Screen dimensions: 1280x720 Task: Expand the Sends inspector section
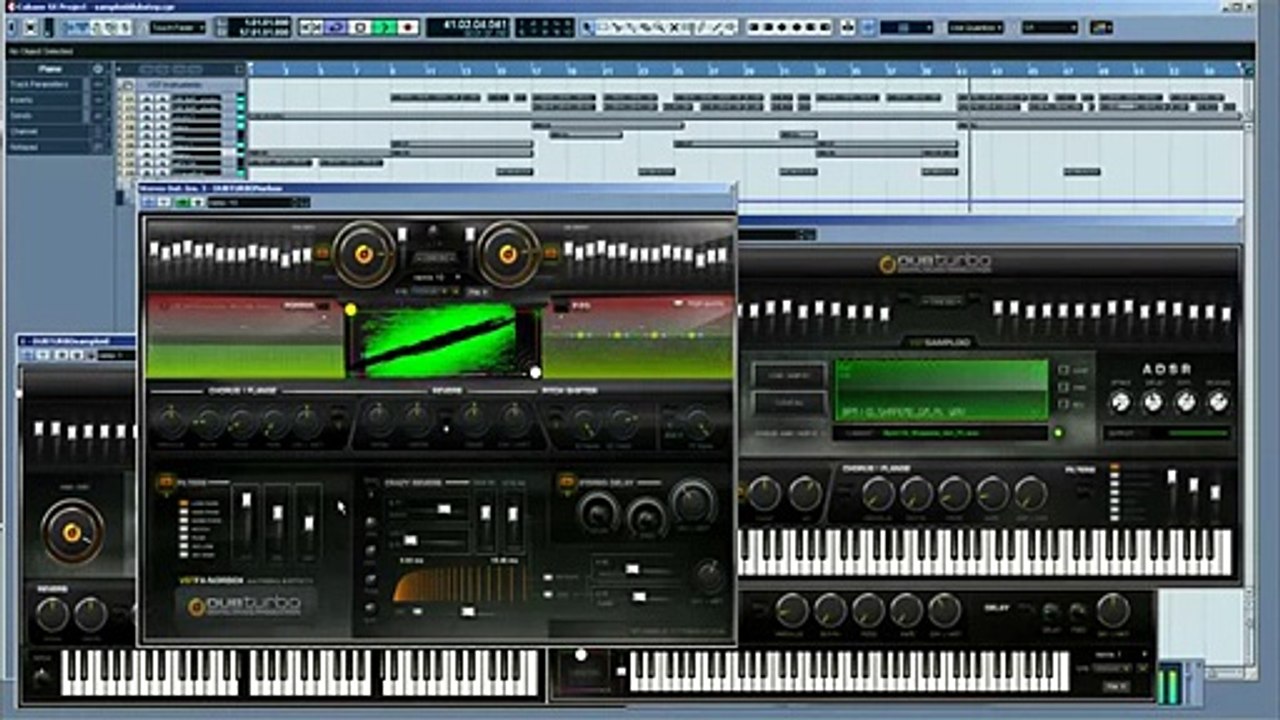[57, 116]
